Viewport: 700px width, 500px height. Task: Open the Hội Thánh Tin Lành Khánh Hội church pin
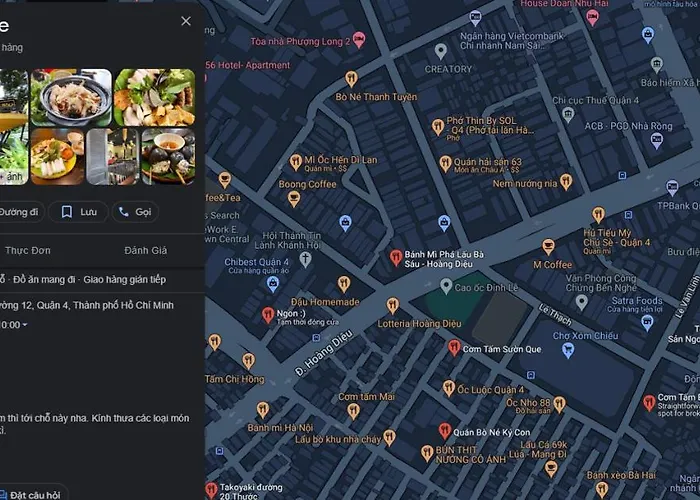pyautogui.click(x=305, y=260)
